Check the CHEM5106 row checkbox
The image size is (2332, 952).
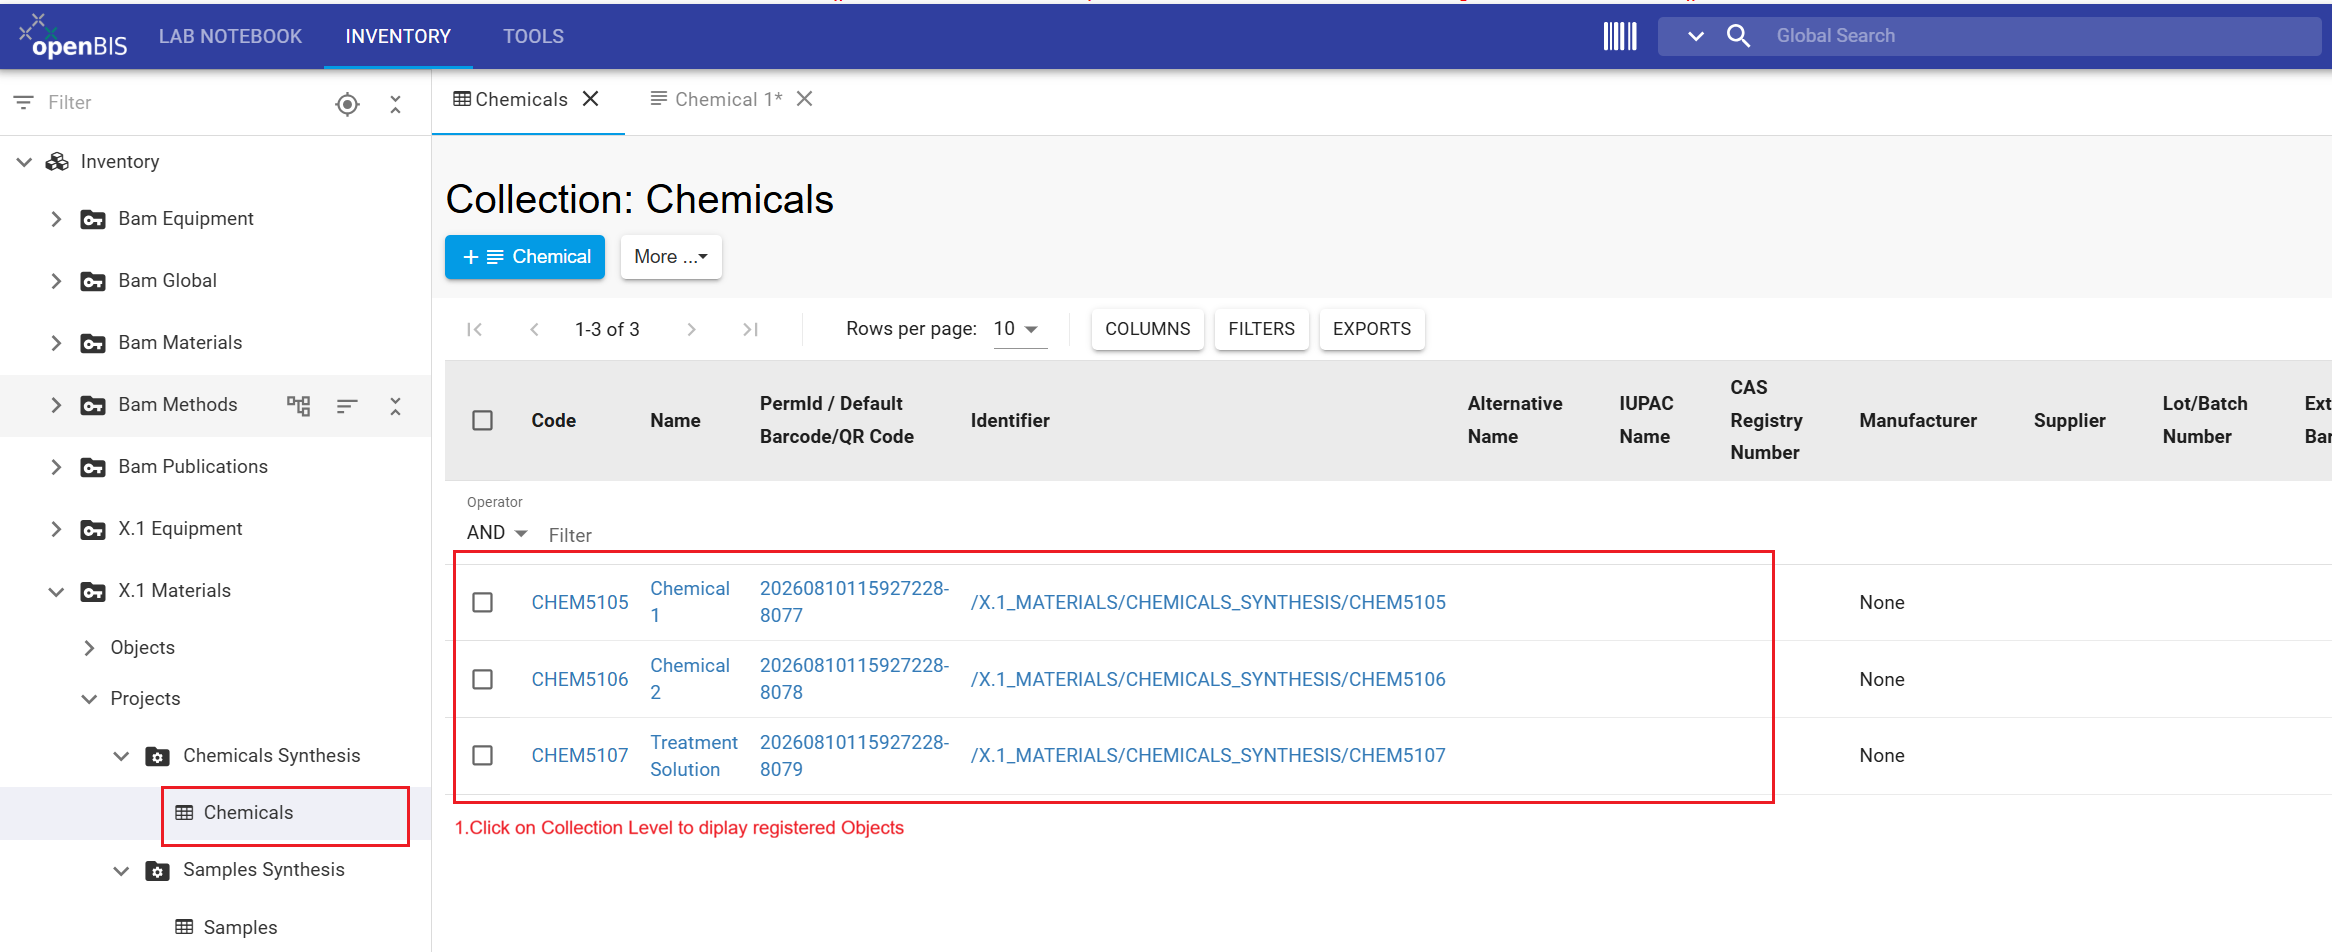tap(482, 679)
